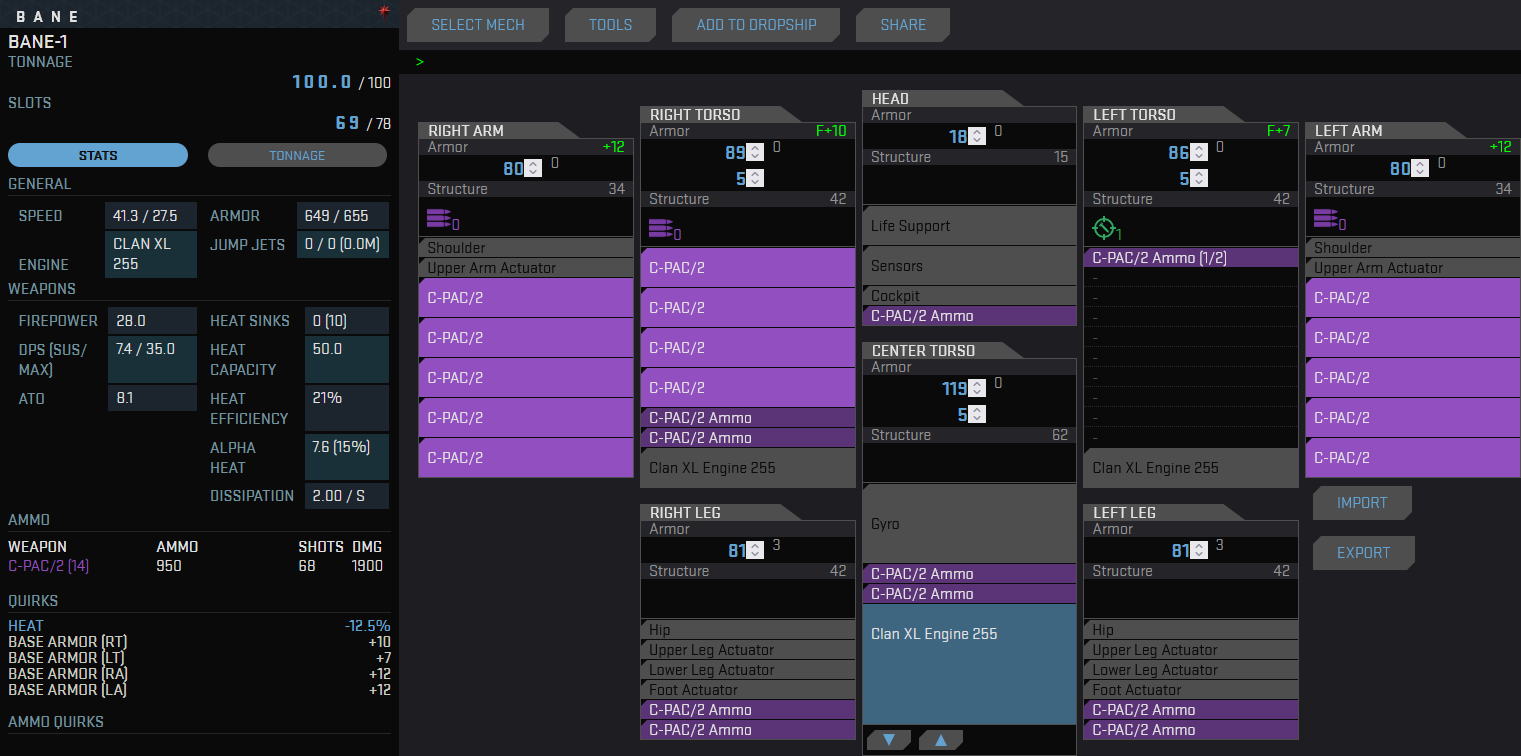Image resolution: width=1521 pixels, height=756 pixels.
Task: Click the ARMOR total value 649 / 655
Action: [x=343, y=216]
